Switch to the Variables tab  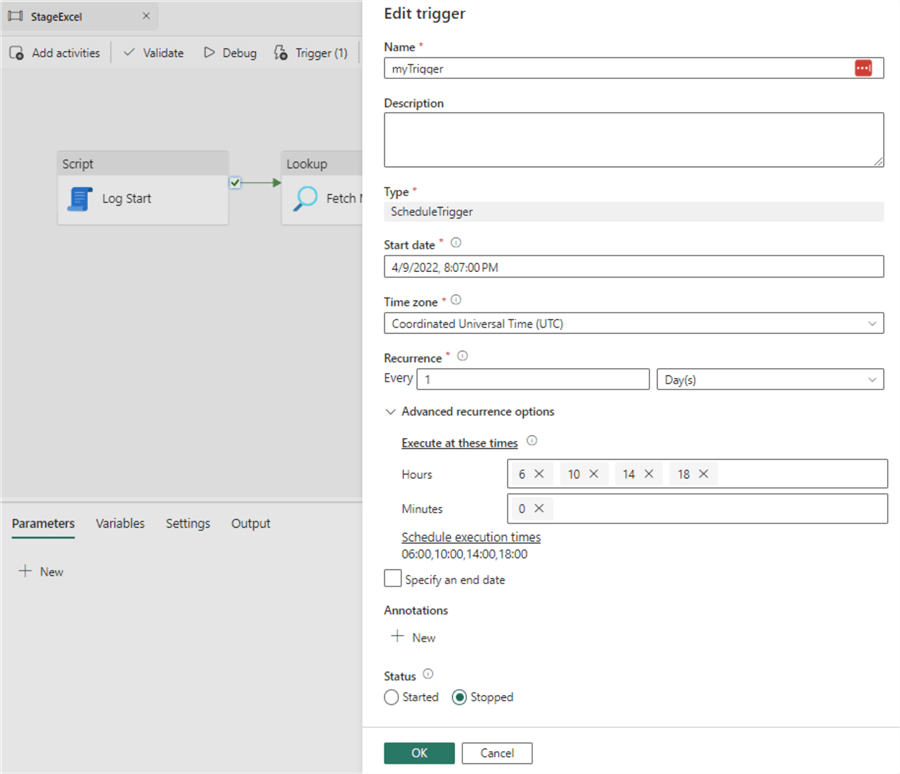click(x=120, y=524)
